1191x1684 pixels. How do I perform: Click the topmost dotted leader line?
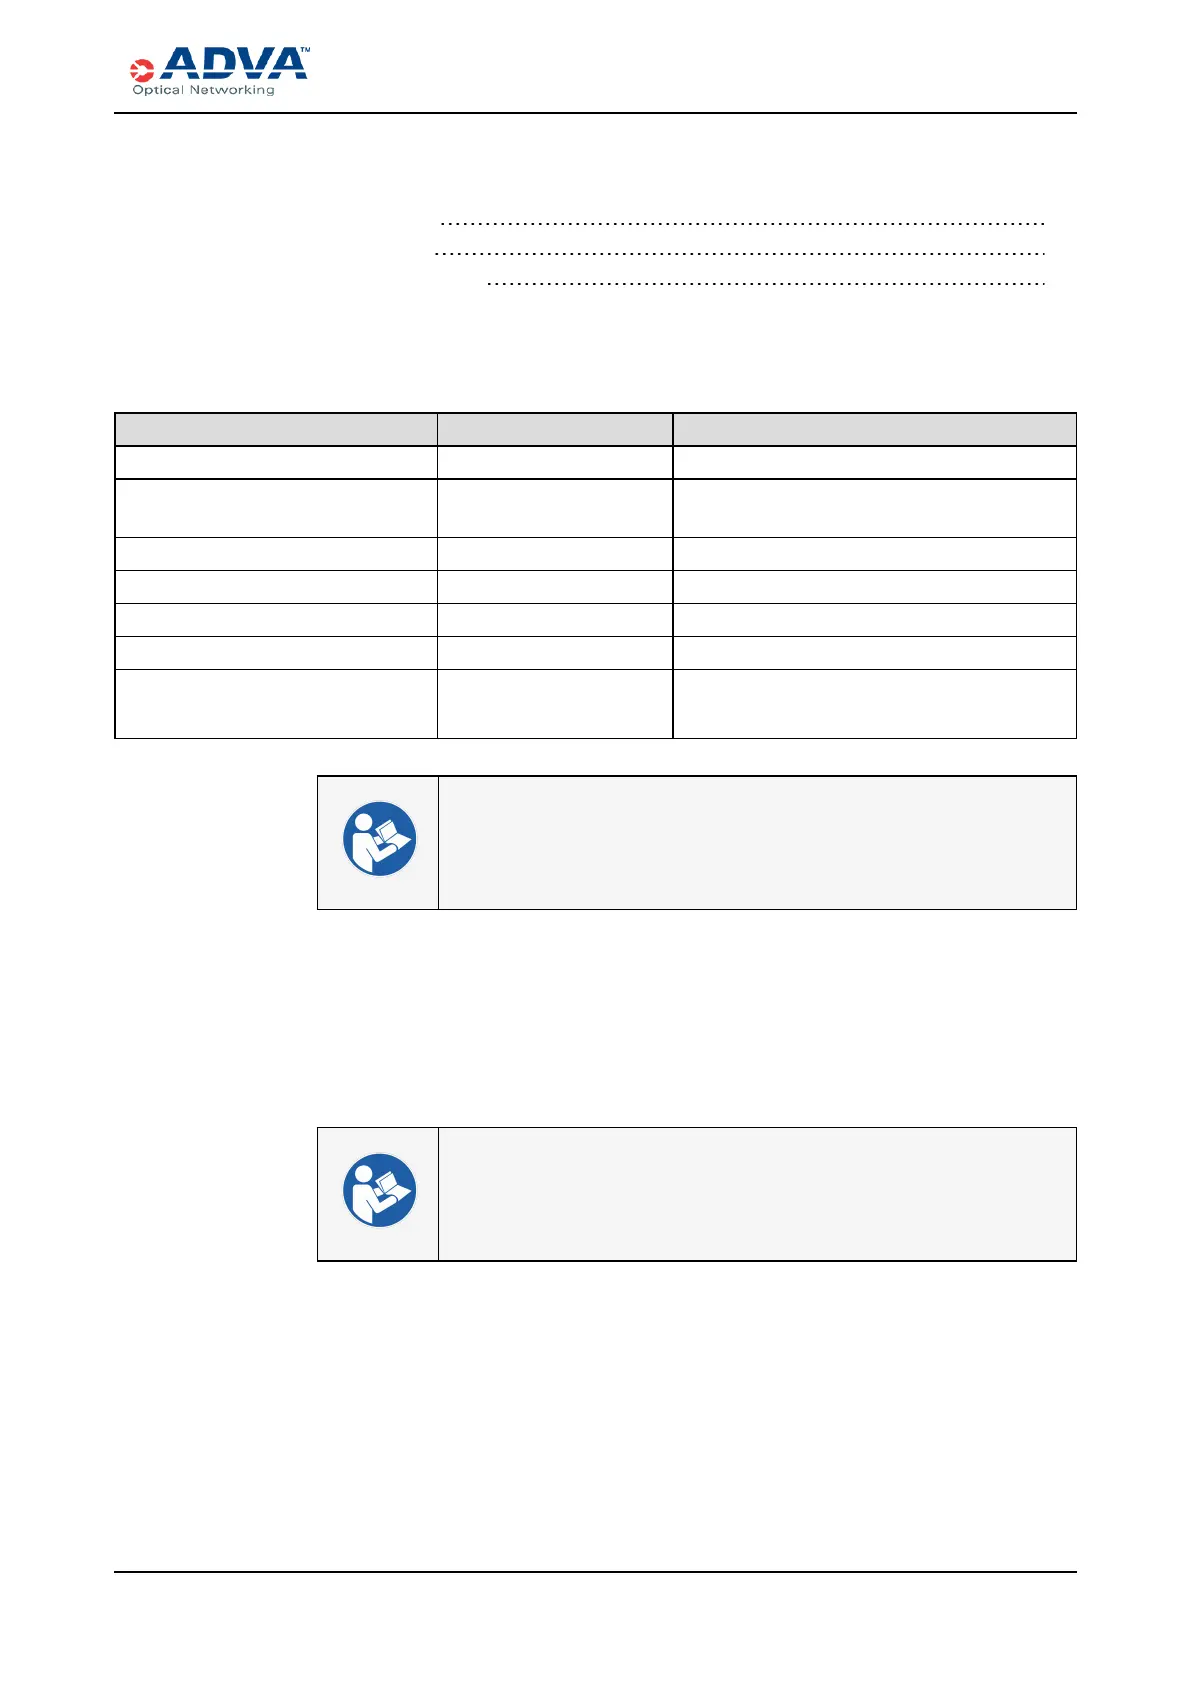pyautogui.click(x=742, y=223)
